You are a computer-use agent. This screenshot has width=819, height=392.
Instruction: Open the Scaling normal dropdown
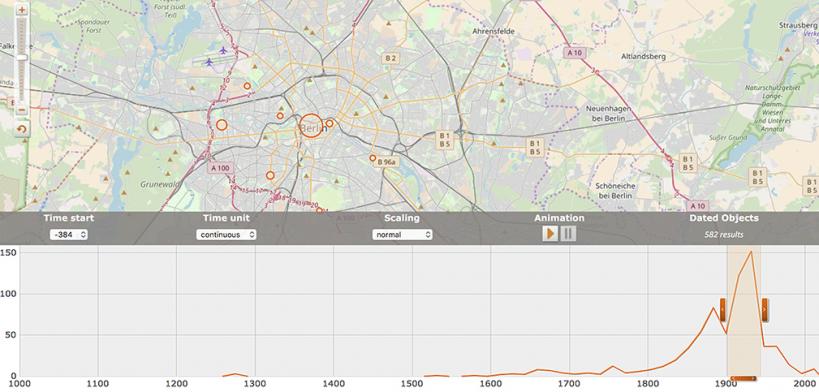(x=402, y=235)
